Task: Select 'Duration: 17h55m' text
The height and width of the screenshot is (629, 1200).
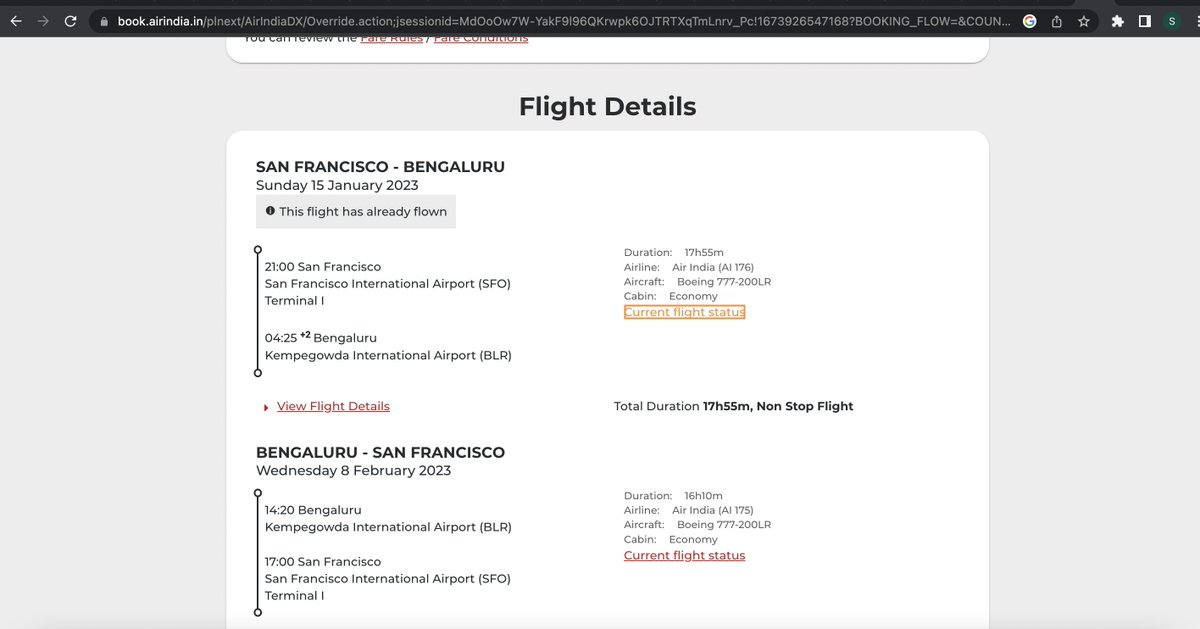Action: pyautogui.click(x=673, y=253)
